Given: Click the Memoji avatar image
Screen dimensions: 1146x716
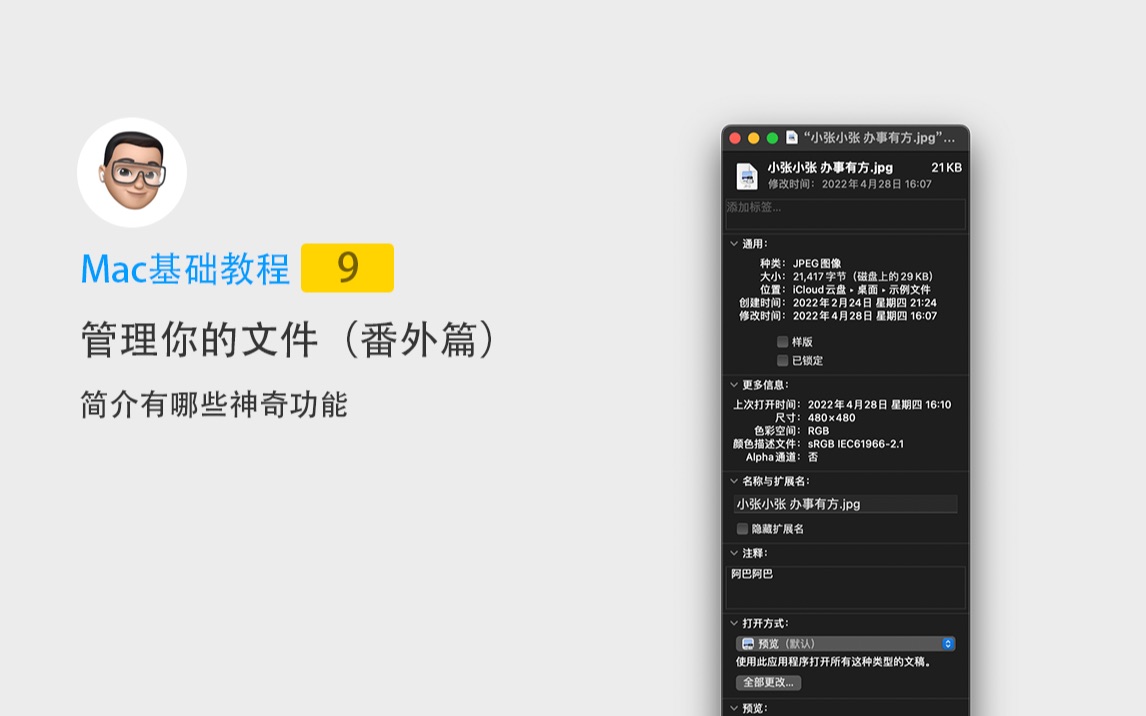Looking at the screenshot, I should pyautogui.click(x=132, y=171).
